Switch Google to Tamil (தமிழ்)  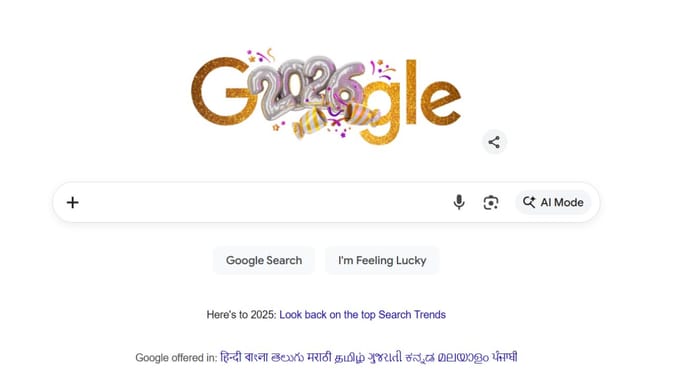coord(349,357)
